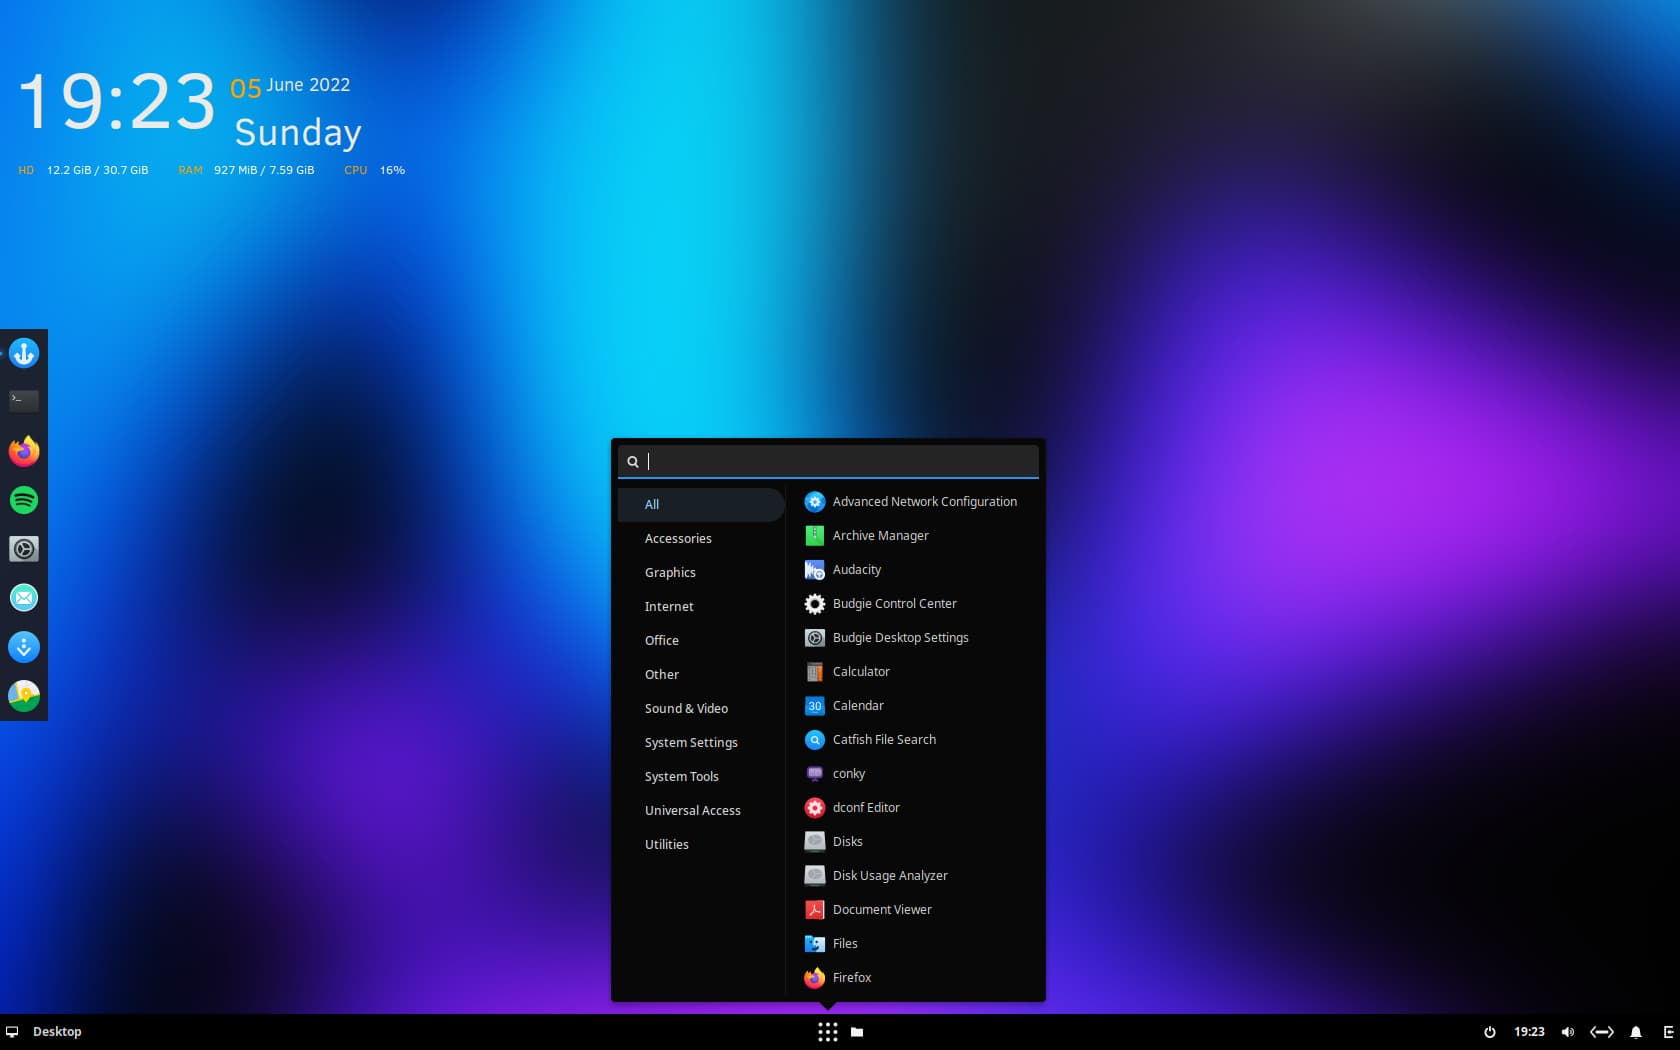
Task: Open the mail client dock icon
Action: 24,598
